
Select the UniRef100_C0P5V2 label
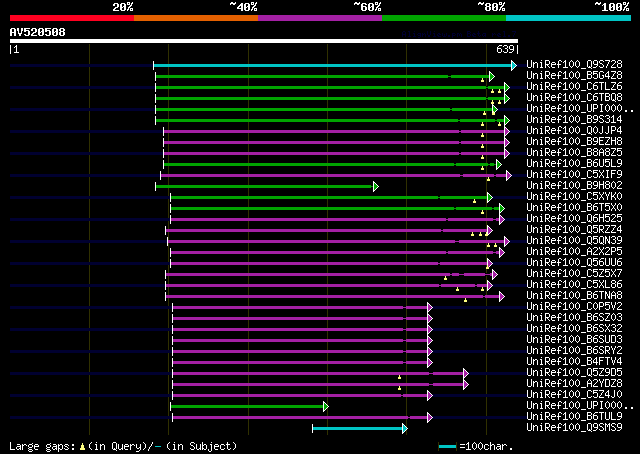(x=574, y=307)
